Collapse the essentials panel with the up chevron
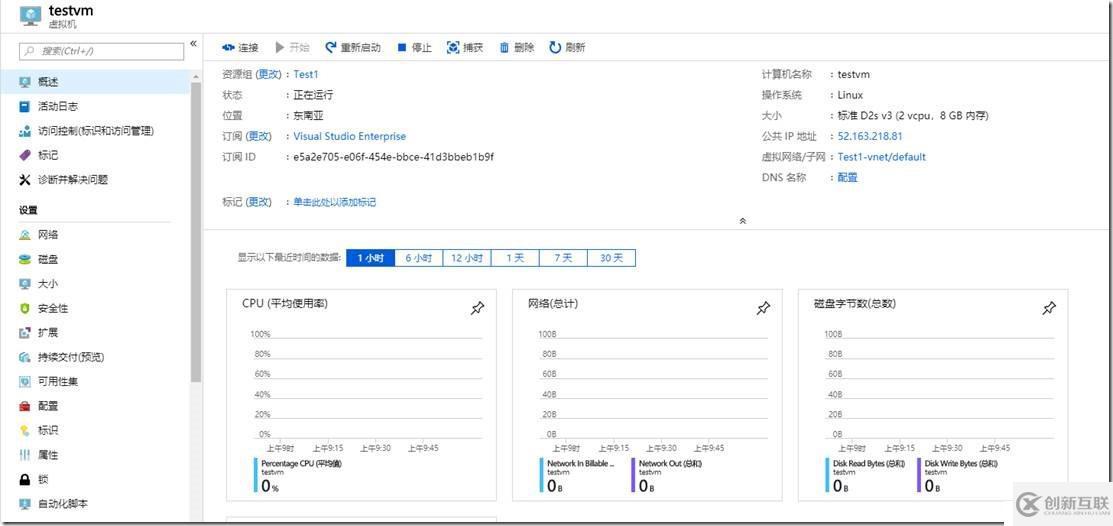 tap(742, 221)
